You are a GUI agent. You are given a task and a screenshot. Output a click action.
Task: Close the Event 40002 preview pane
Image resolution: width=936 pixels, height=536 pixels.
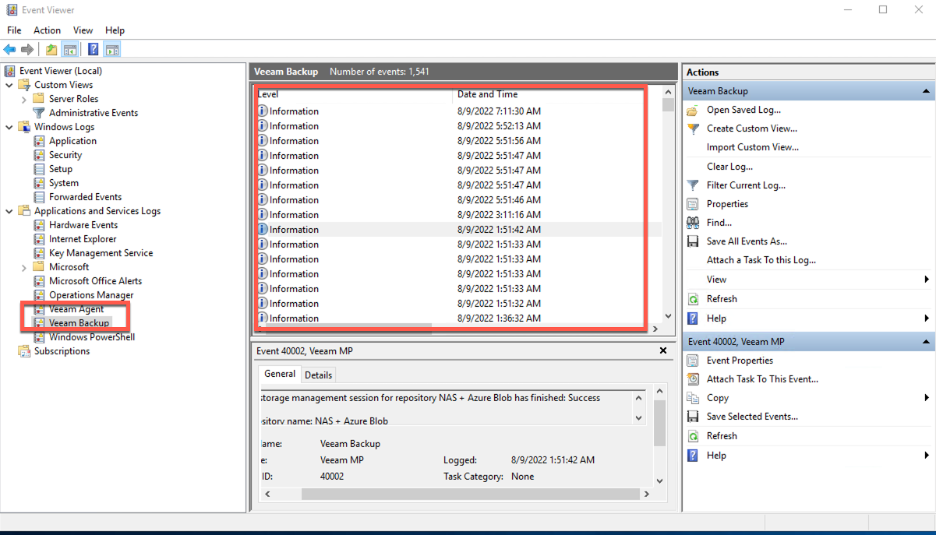coord(663,351)
